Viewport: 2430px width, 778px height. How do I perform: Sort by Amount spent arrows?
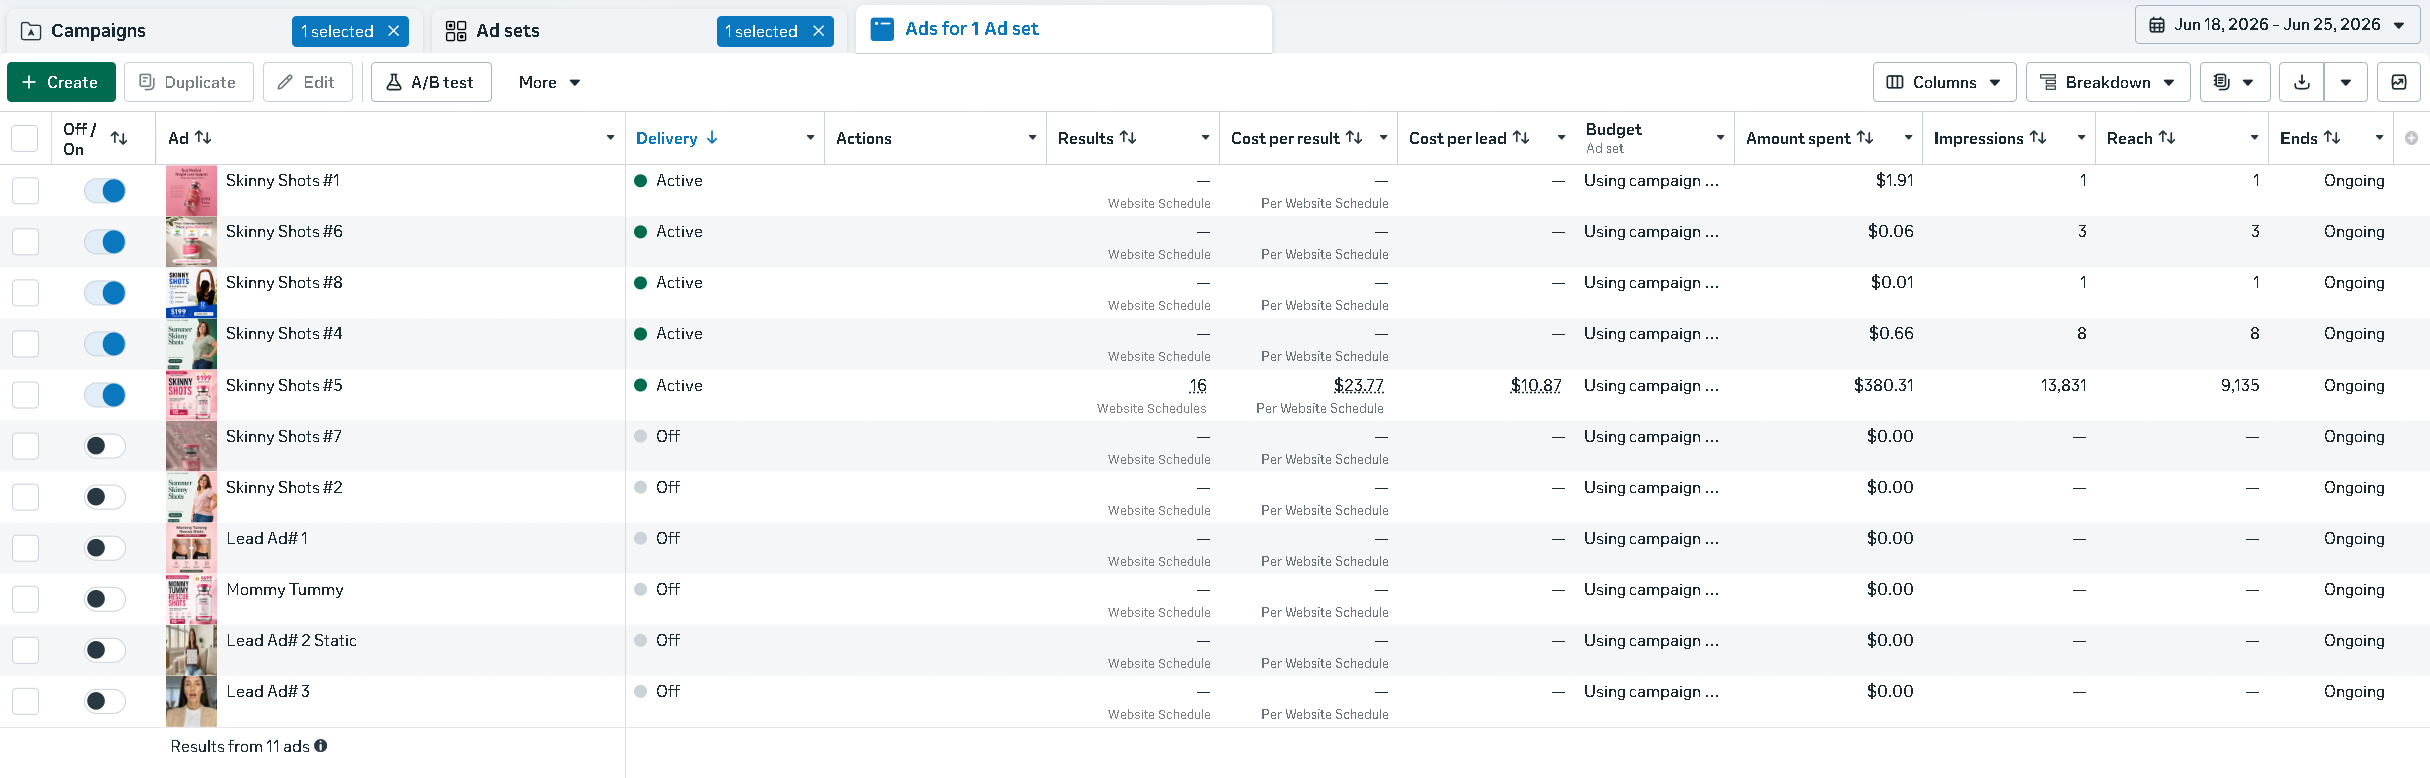1865,138
